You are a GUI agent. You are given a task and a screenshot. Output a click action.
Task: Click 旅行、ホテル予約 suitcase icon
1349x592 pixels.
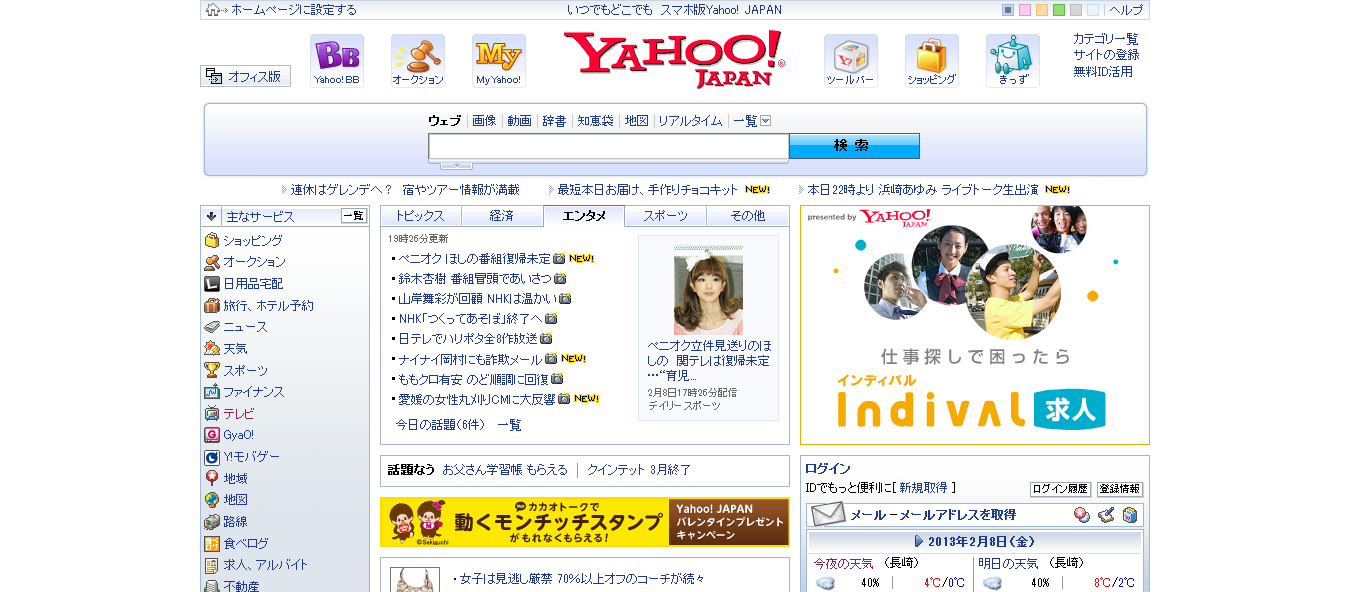pos(212,306)
